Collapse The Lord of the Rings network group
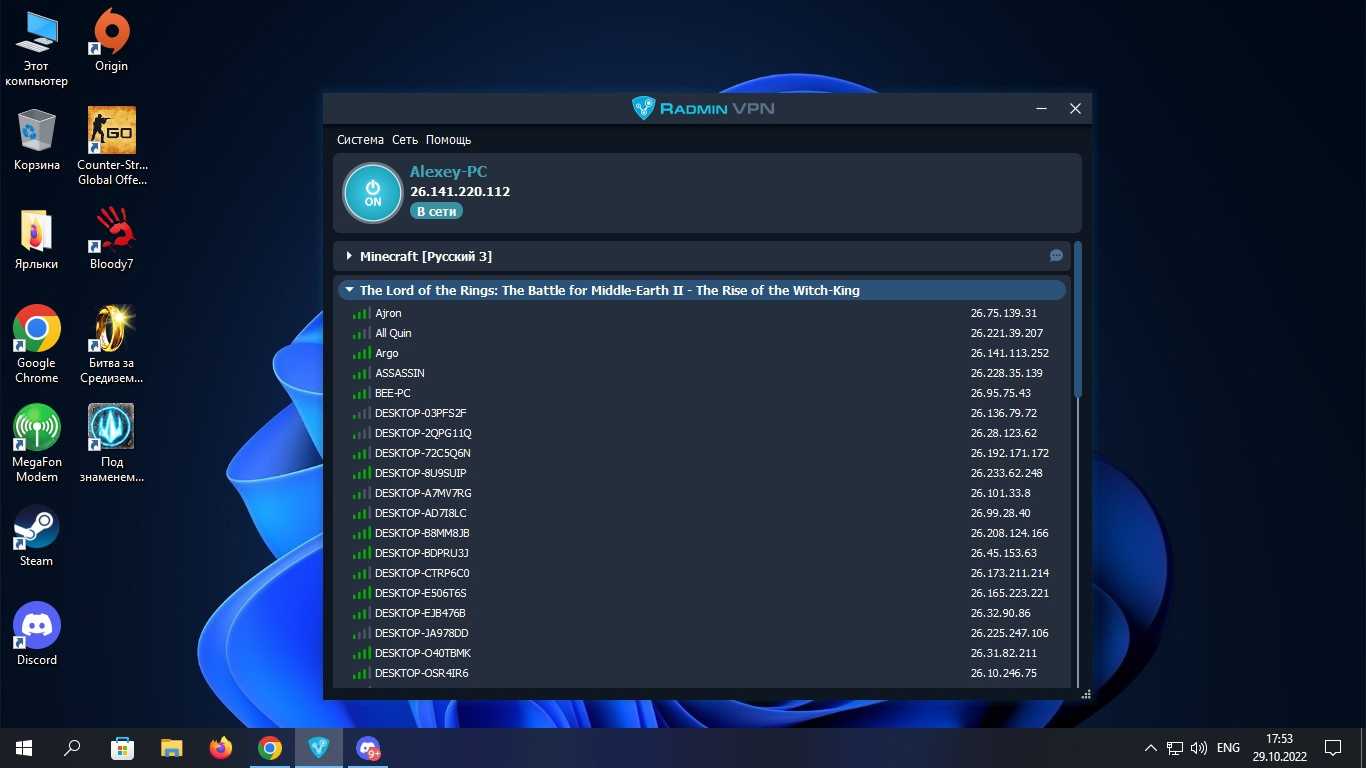Screen dimensions: 1366x768 pos(349,290)
